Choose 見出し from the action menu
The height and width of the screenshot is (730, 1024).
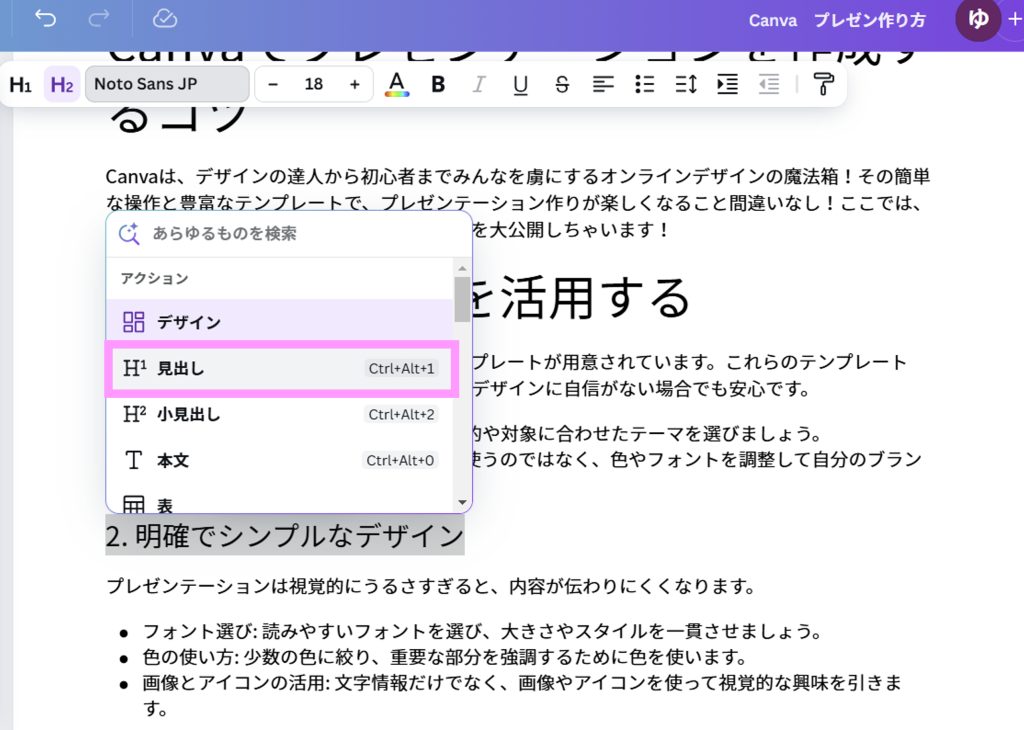point(281,369)
